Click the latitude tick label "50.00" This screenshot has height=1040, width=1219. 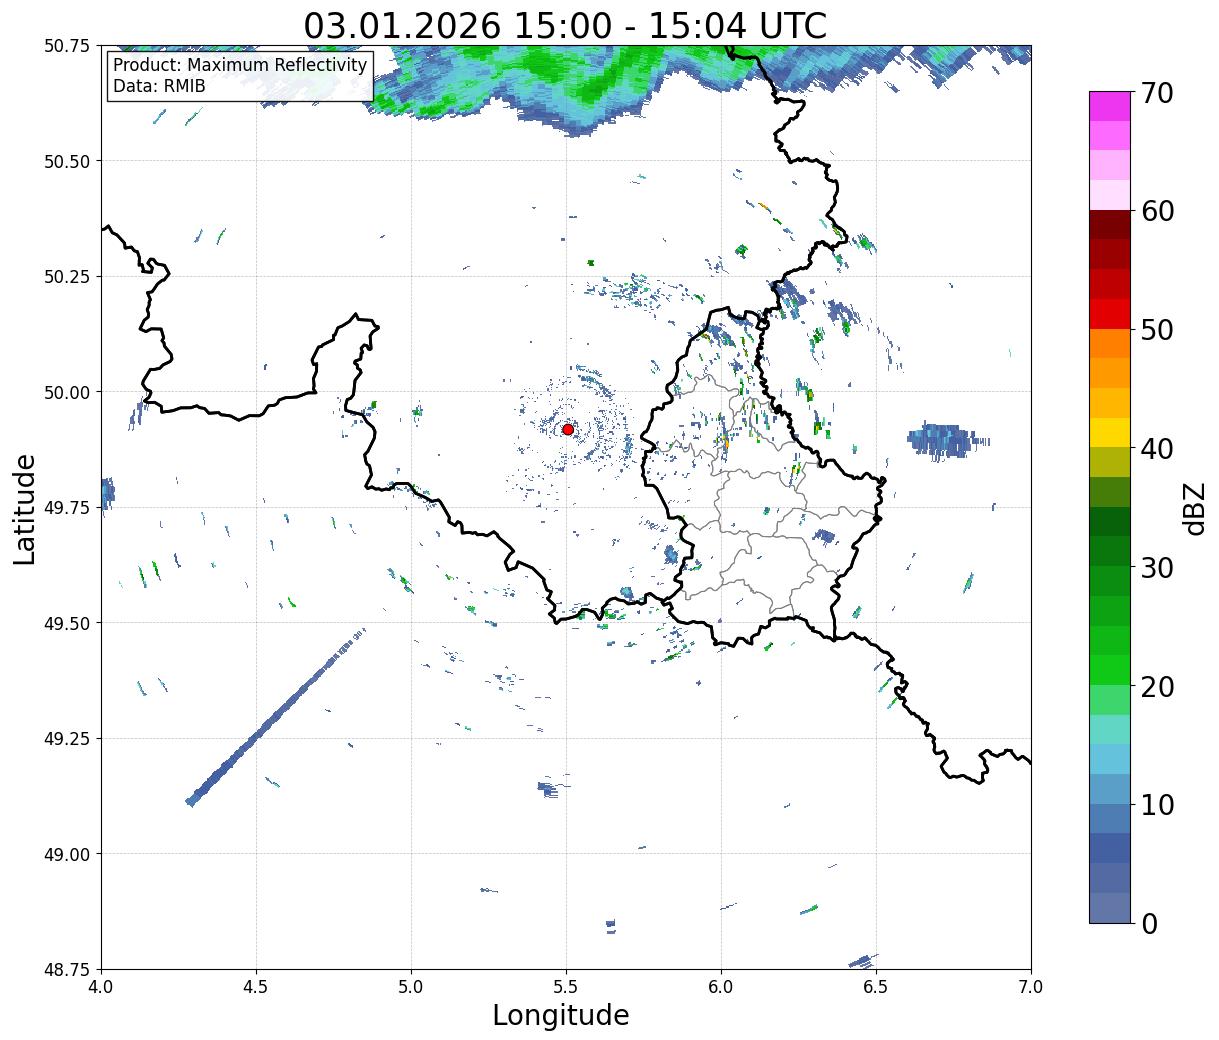[67, 392]
